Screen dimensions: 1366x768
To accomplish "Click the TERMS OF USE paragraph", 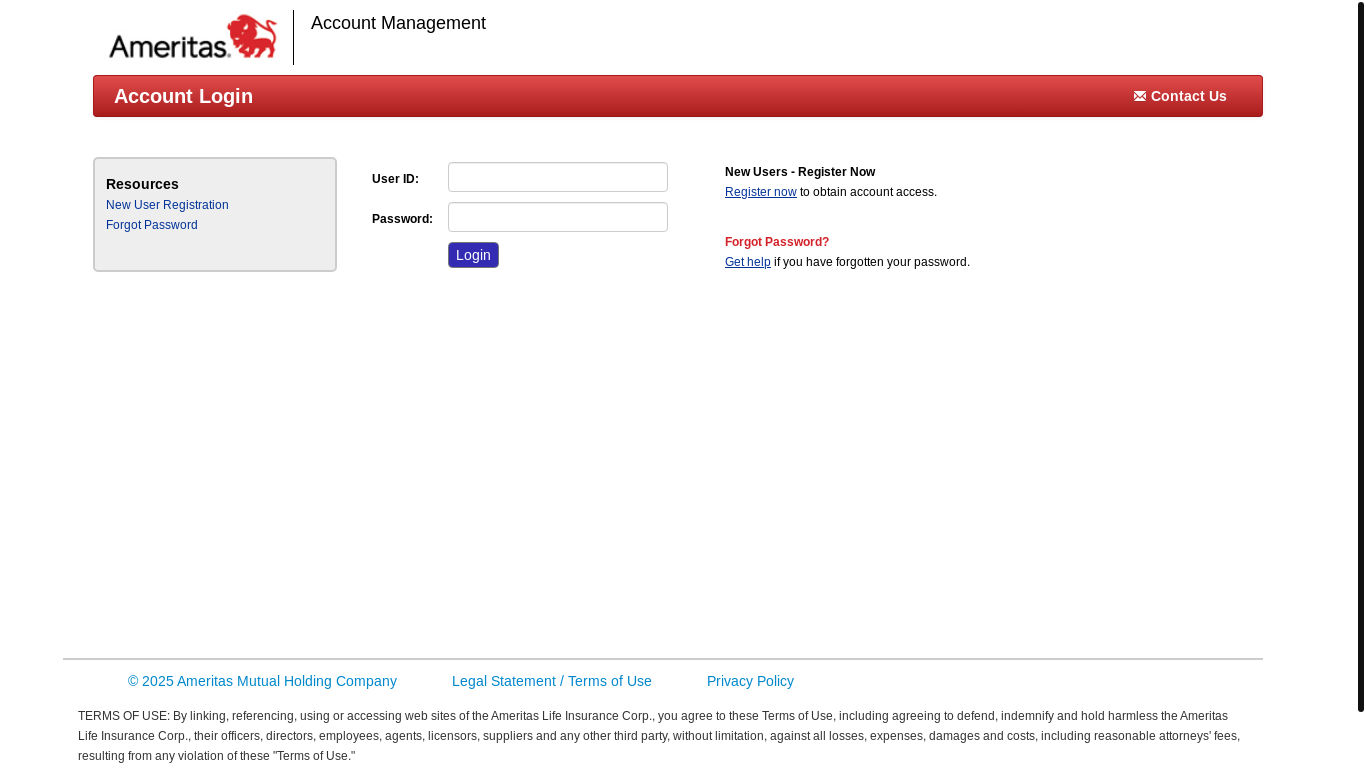I will coord(659,736).
